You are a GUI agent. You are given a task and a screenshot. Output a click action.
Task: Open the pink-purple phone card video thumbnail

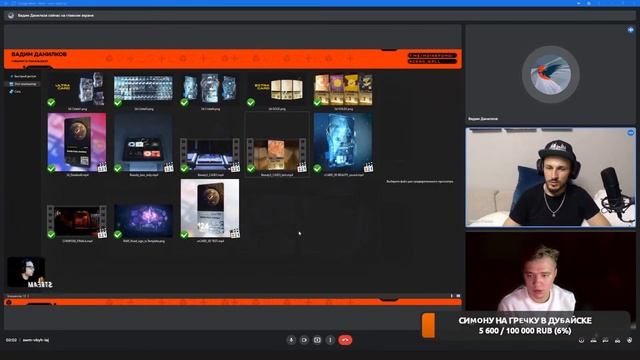(x=77, y=142)
